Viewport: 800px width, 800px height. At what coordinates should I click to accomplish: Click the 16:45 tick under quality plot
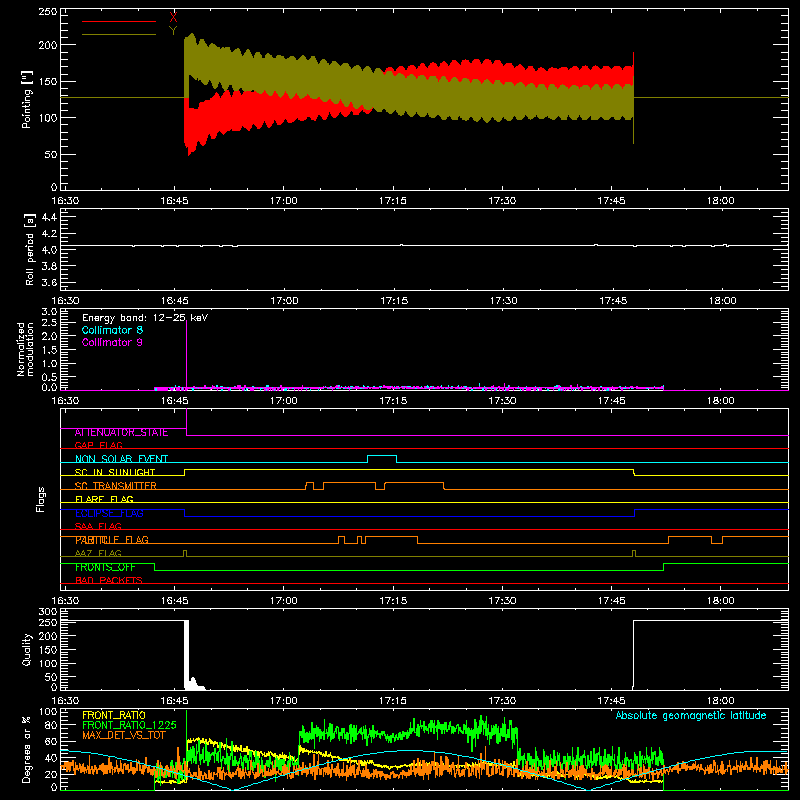(x=174, y=701)
